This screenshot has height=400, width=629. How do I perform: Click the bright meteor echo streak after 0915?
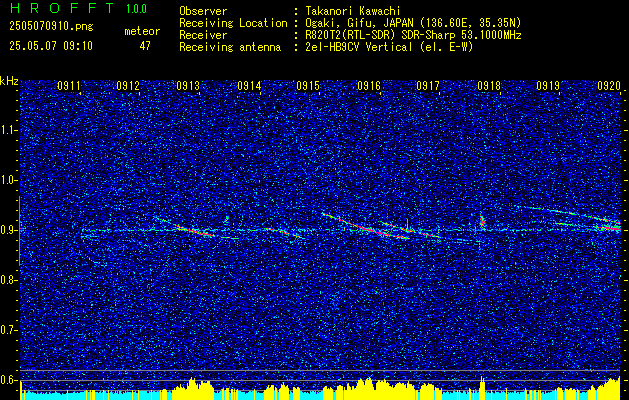(365, 226)
